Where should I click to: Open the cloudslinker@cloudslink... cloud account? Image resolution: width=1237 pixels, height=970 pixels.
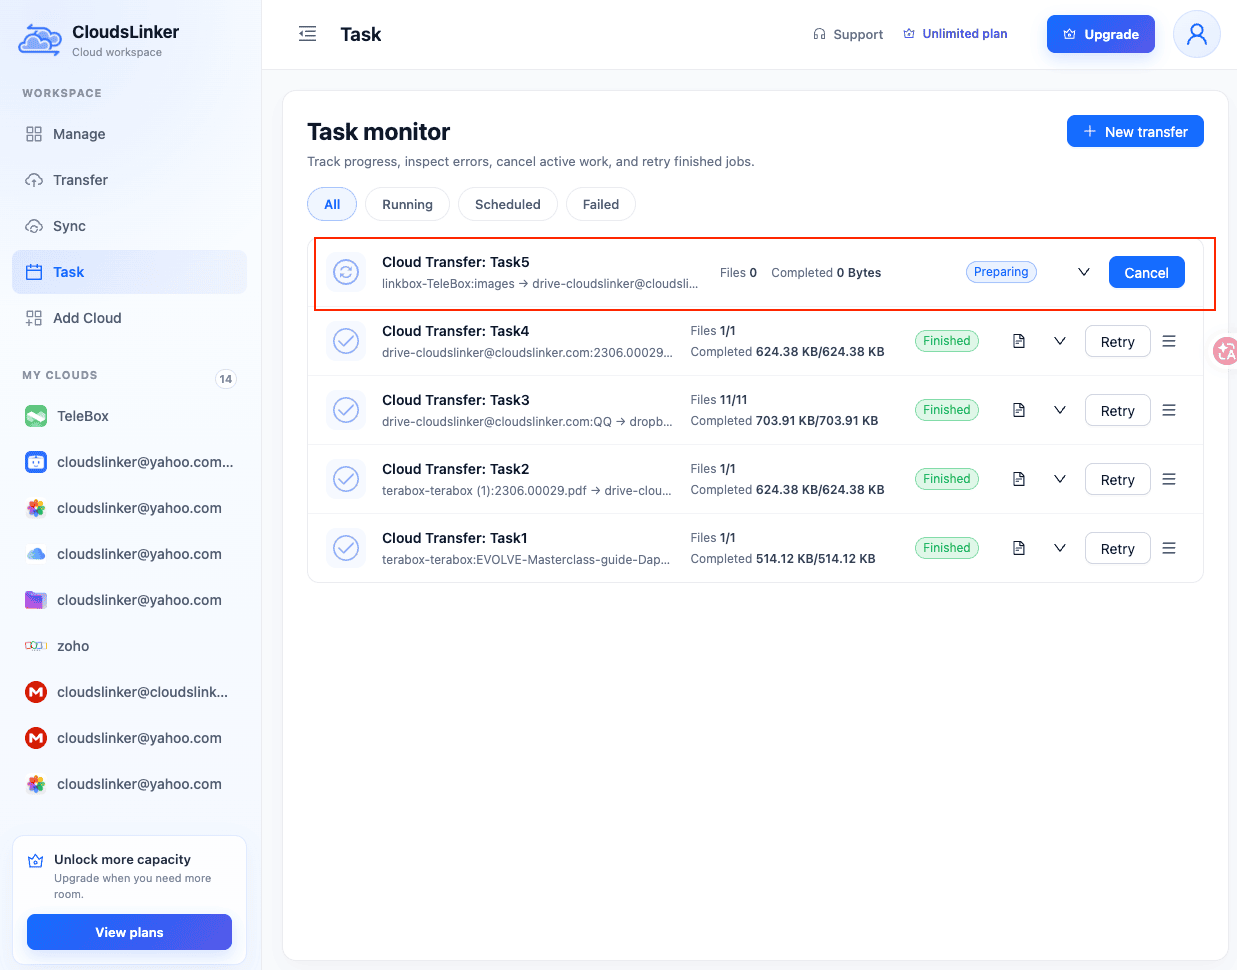129,692
